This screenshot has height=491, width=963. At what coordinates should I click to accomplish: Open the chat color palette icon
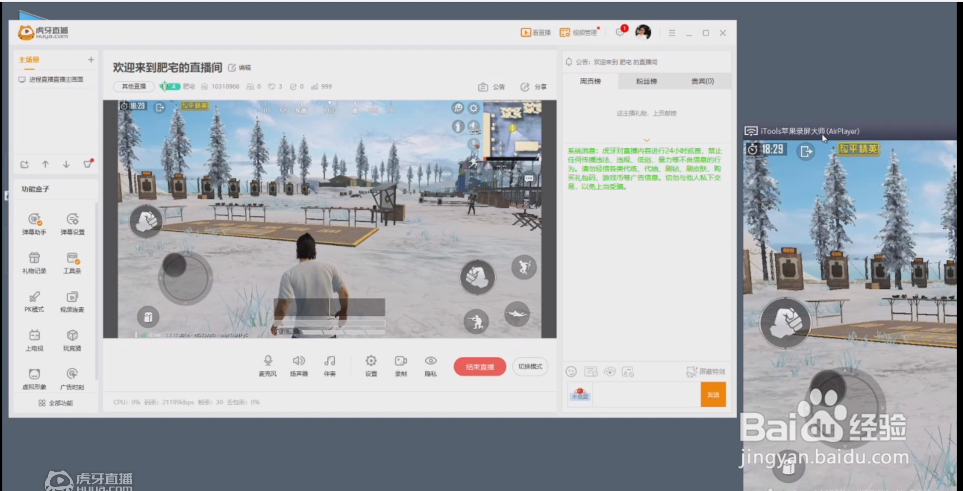pyautogui.click(x=610, y=371)
